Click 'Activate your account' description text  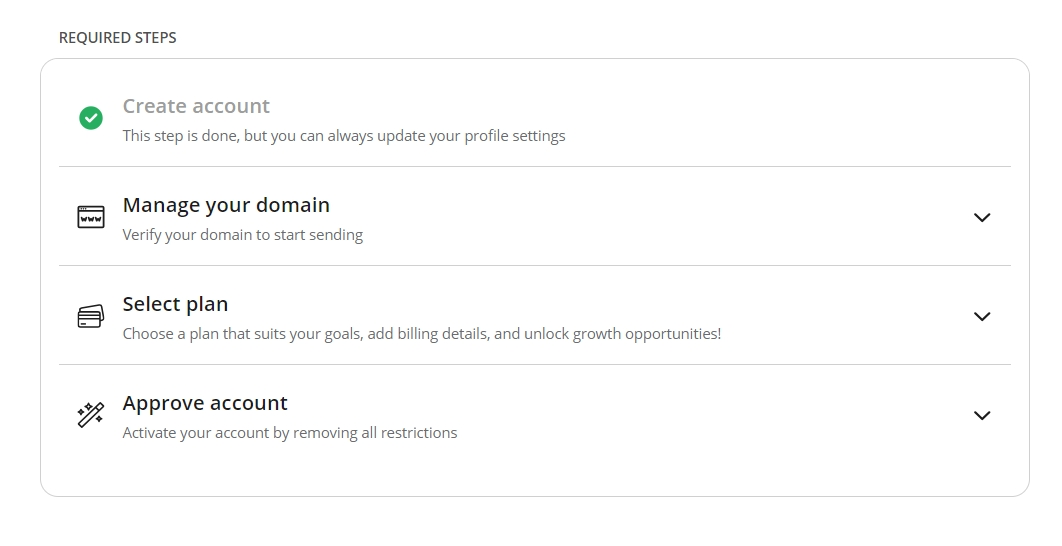coord(186,433)
